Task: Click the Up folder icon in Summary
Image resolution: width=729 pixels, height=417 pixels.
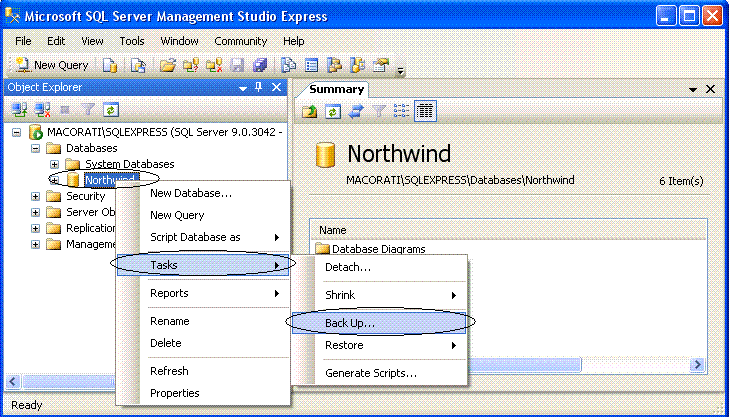Action: (x=310, y=112)
